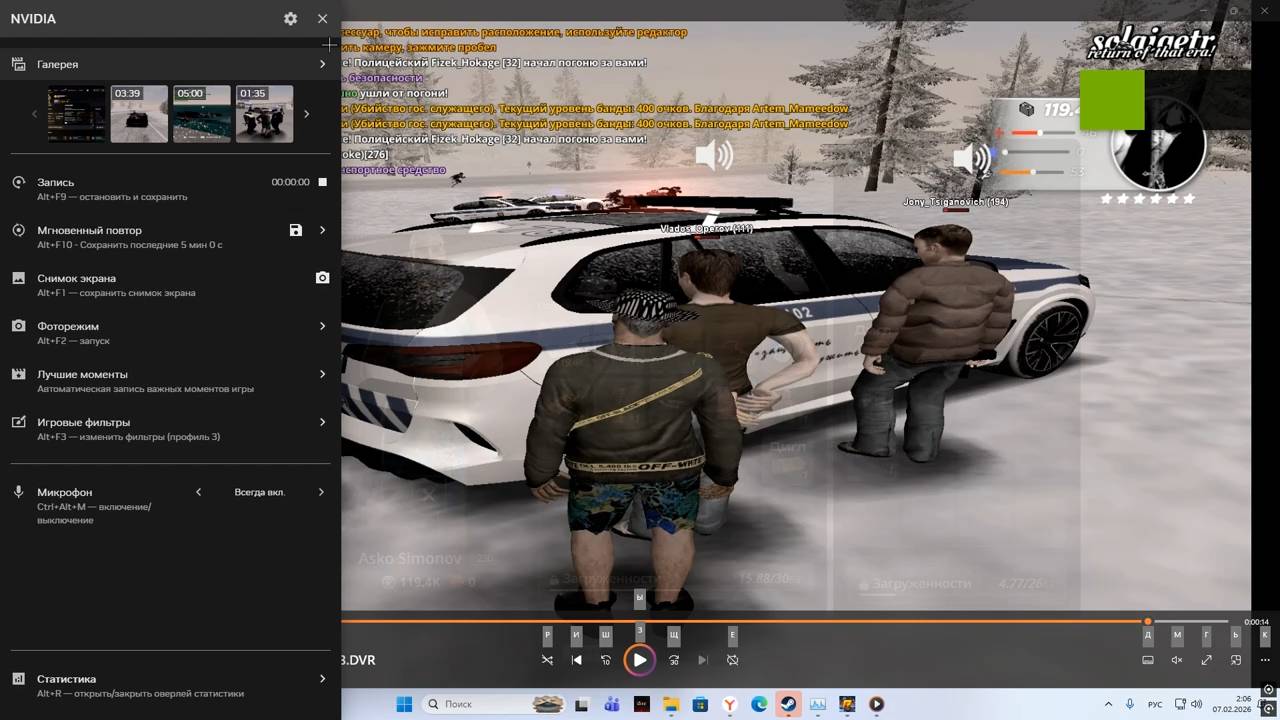
Task: Select the Снимок экрана label
Action: [77, 278]
